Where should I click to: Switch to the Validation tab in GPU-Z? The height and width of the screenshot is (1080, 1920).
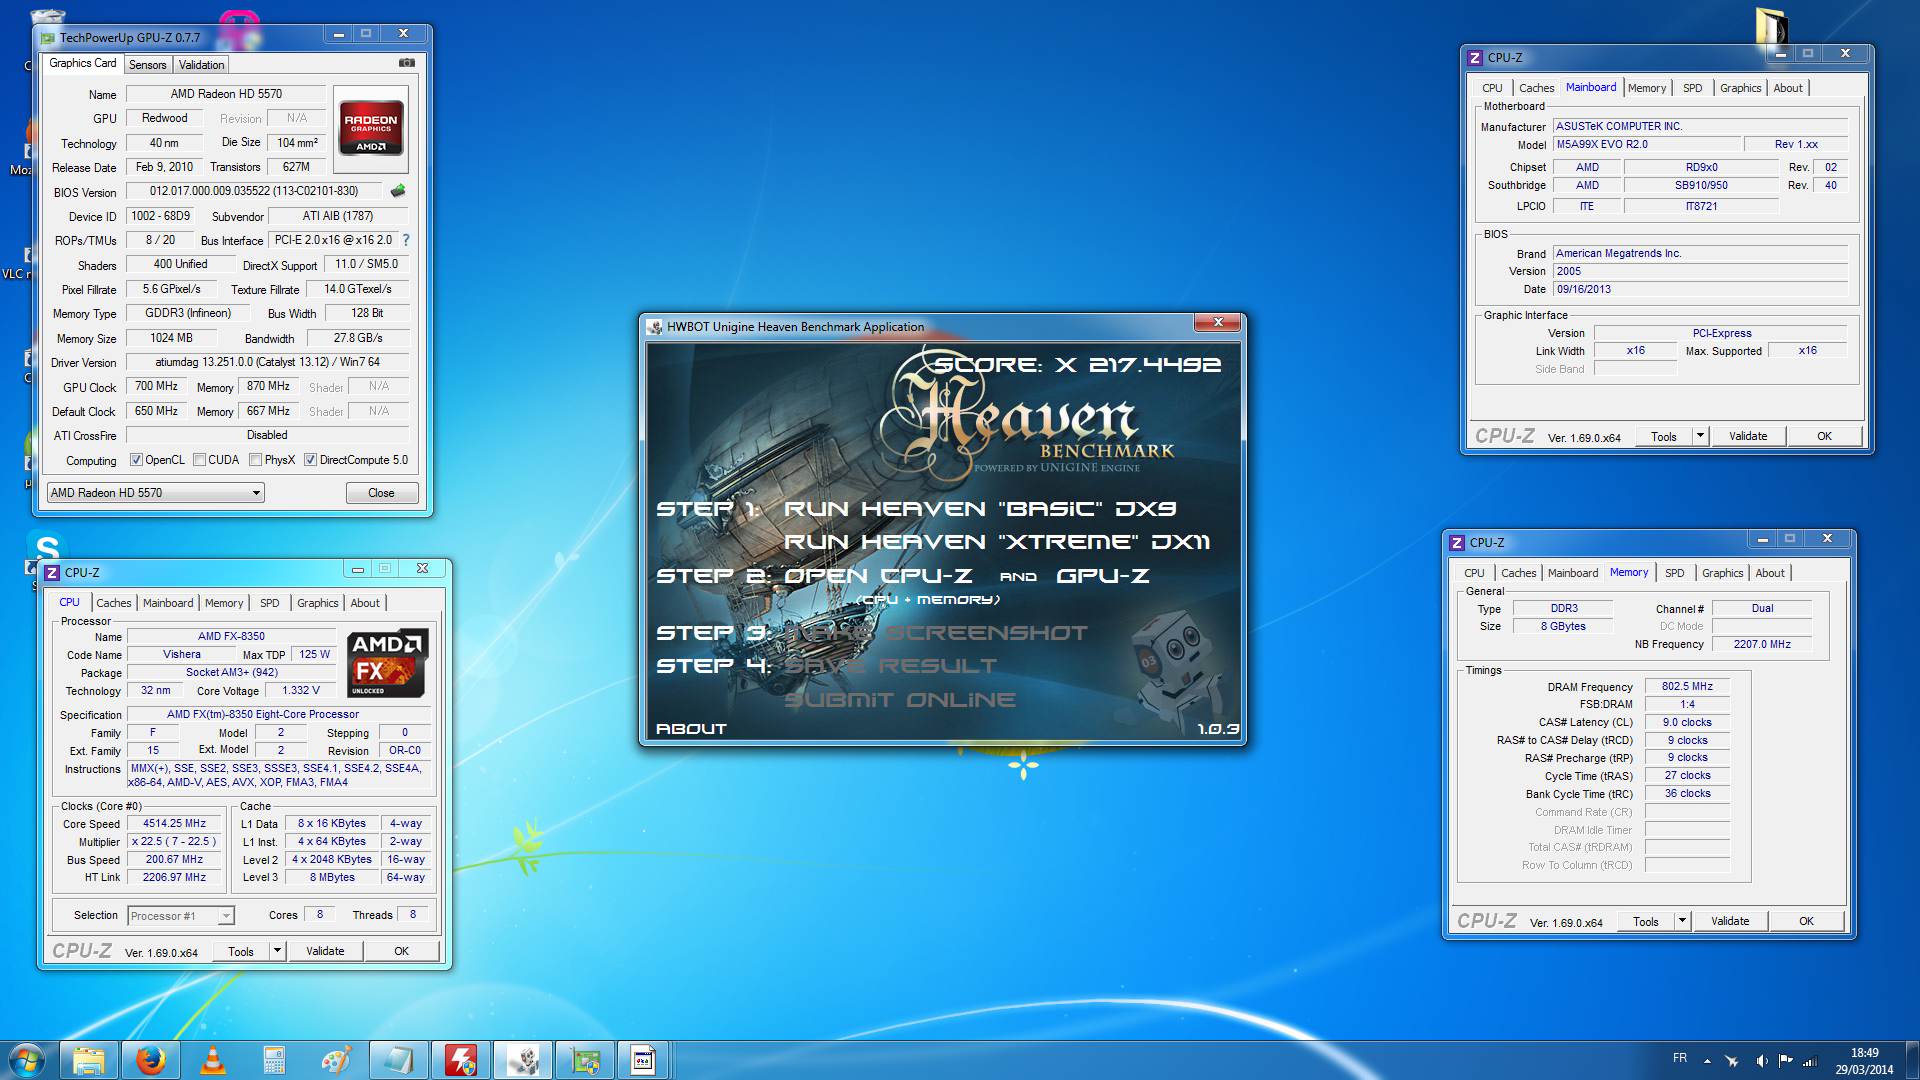click(x=202, y=65)
